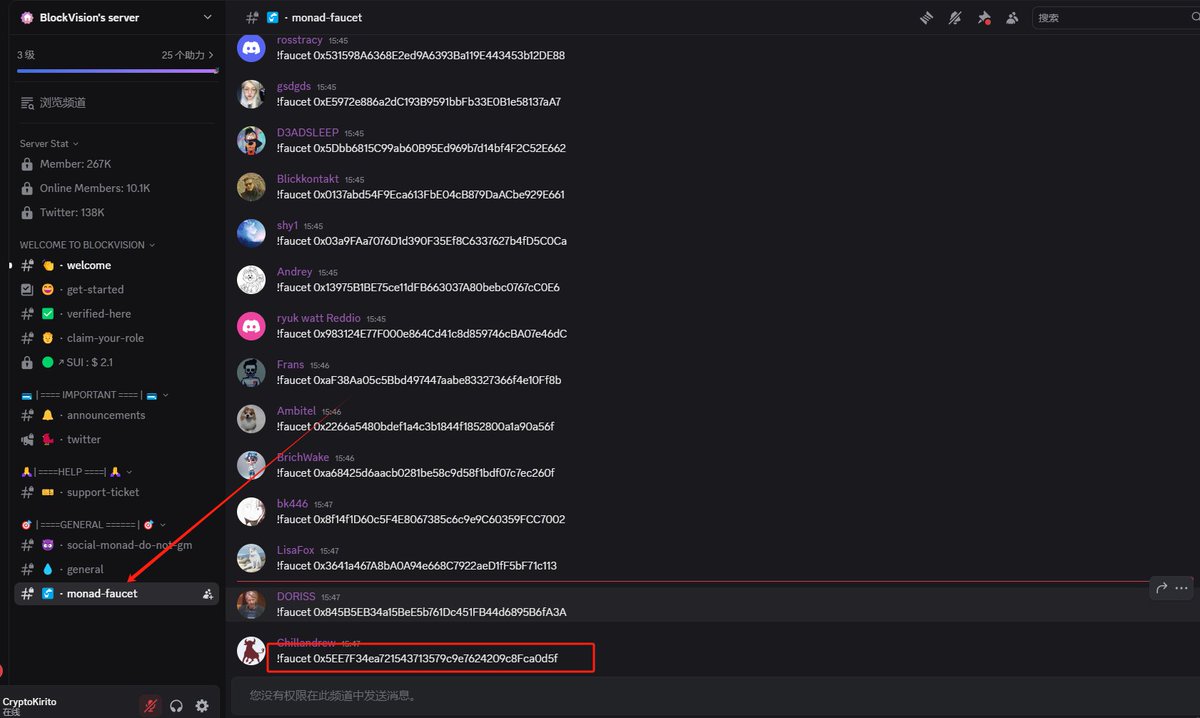Click the 3 级 server level label
The image size is (1200, 718).
(x=26, y=55)
